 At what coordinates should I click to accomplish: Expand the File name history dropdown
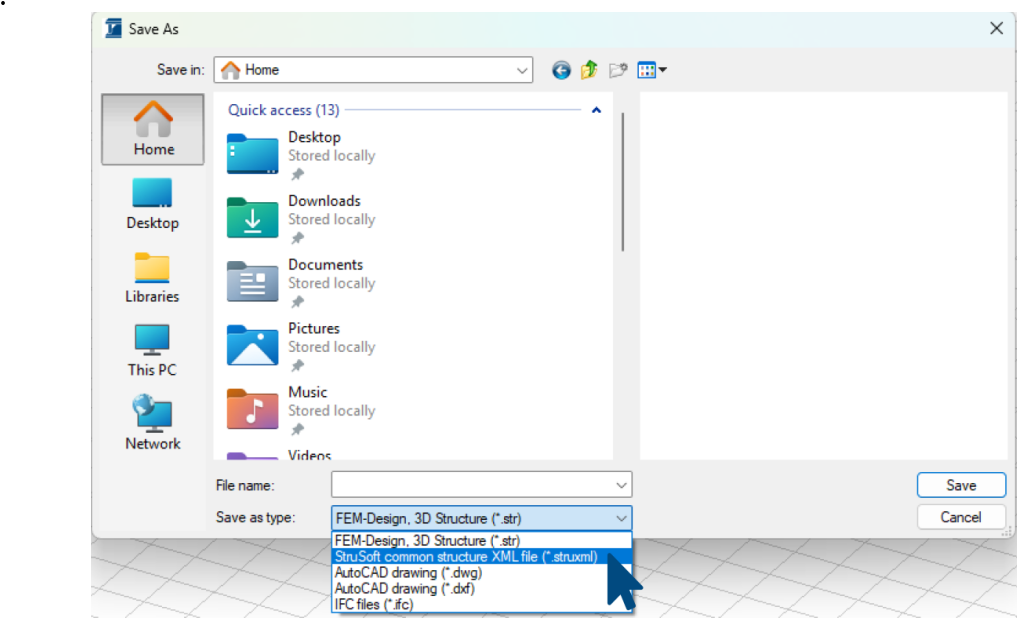point(621,485)
